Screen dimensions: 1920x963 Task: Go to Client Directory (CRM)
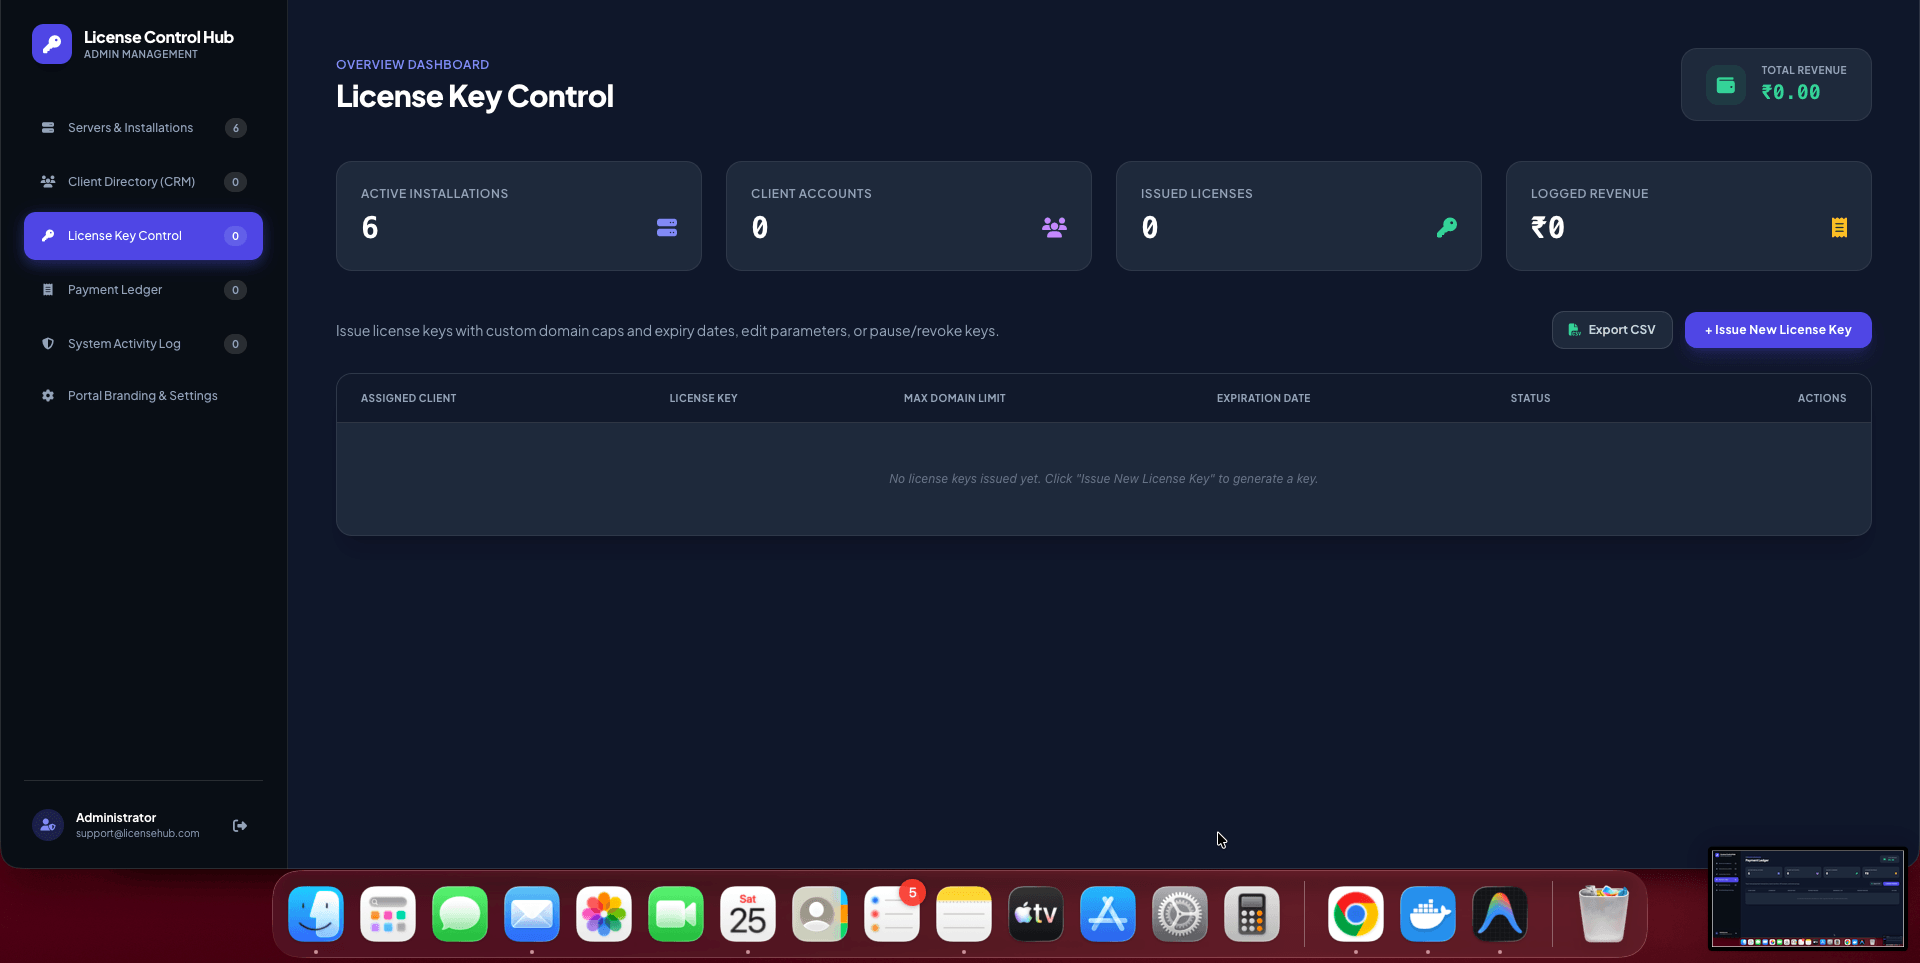pos(143,182)
